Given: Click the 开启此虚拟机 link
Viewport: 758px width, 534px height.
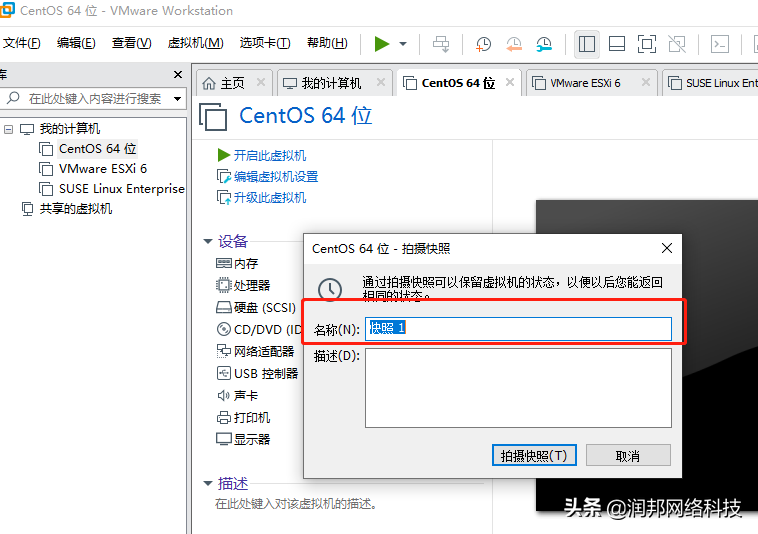Looking at the screenshot, I should (269, 156).
